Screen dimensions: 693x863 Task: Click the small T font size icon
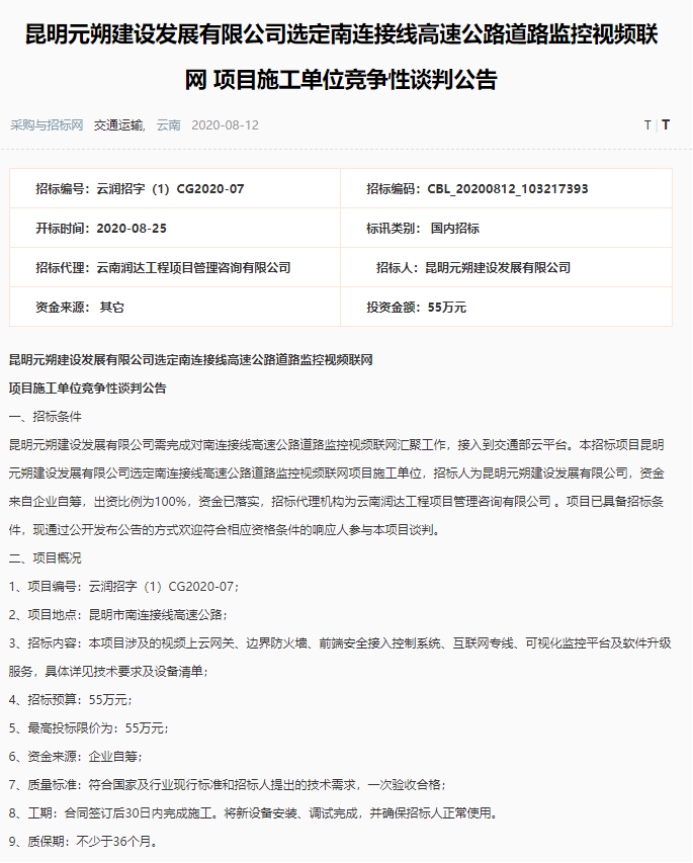pos(647,125)
